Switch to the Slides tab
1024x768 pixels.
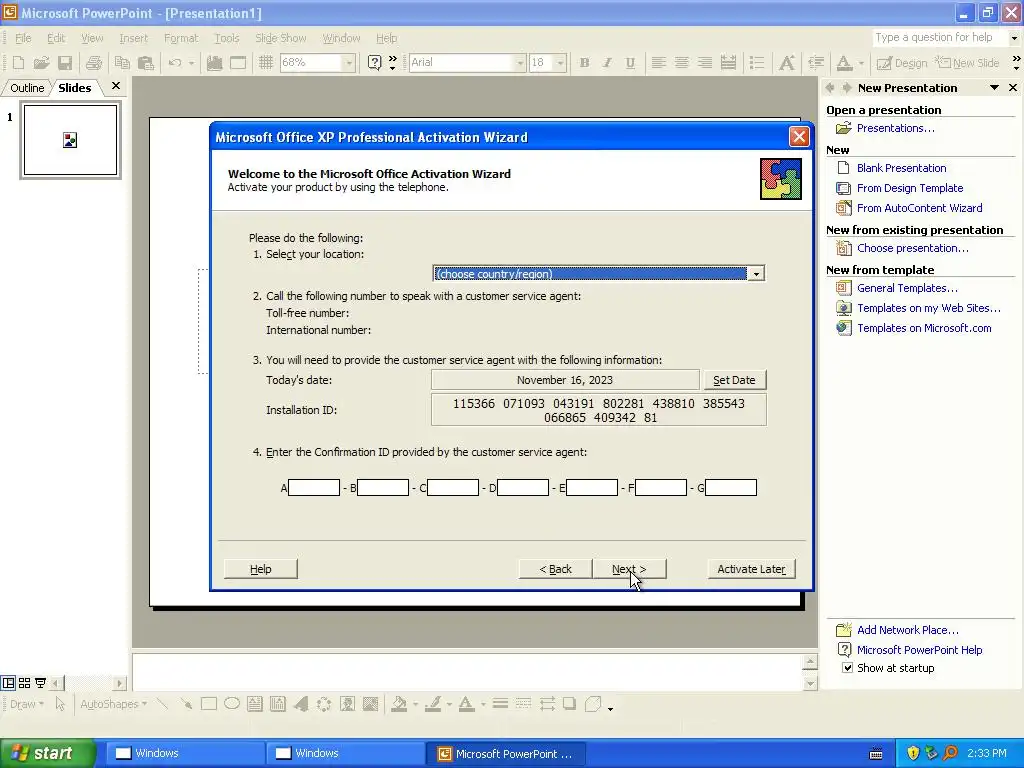coord(74,88)
